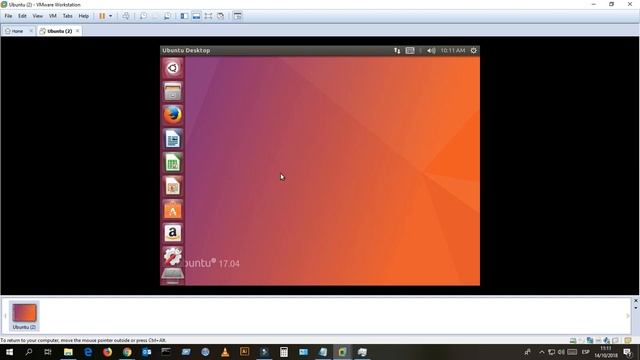Open Google Chrome from taskbar

127,352
